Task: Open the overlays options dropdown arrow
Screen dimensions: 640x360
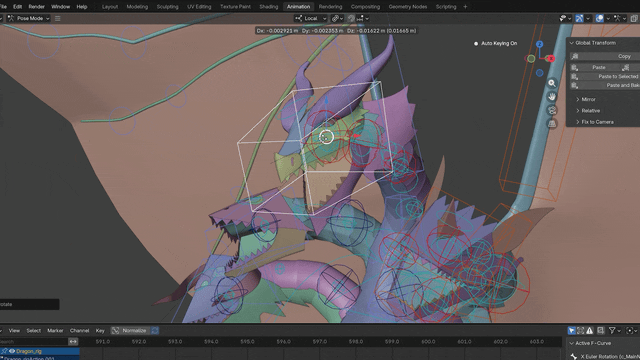Action: pos(608,18)
